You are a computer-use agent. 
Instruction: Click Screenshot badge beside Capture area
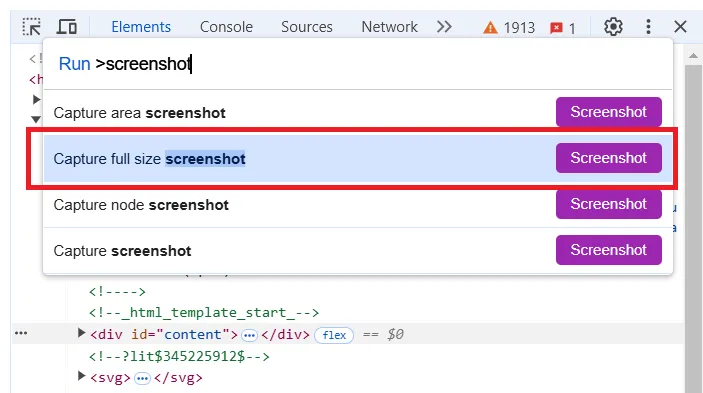[608, 112]
